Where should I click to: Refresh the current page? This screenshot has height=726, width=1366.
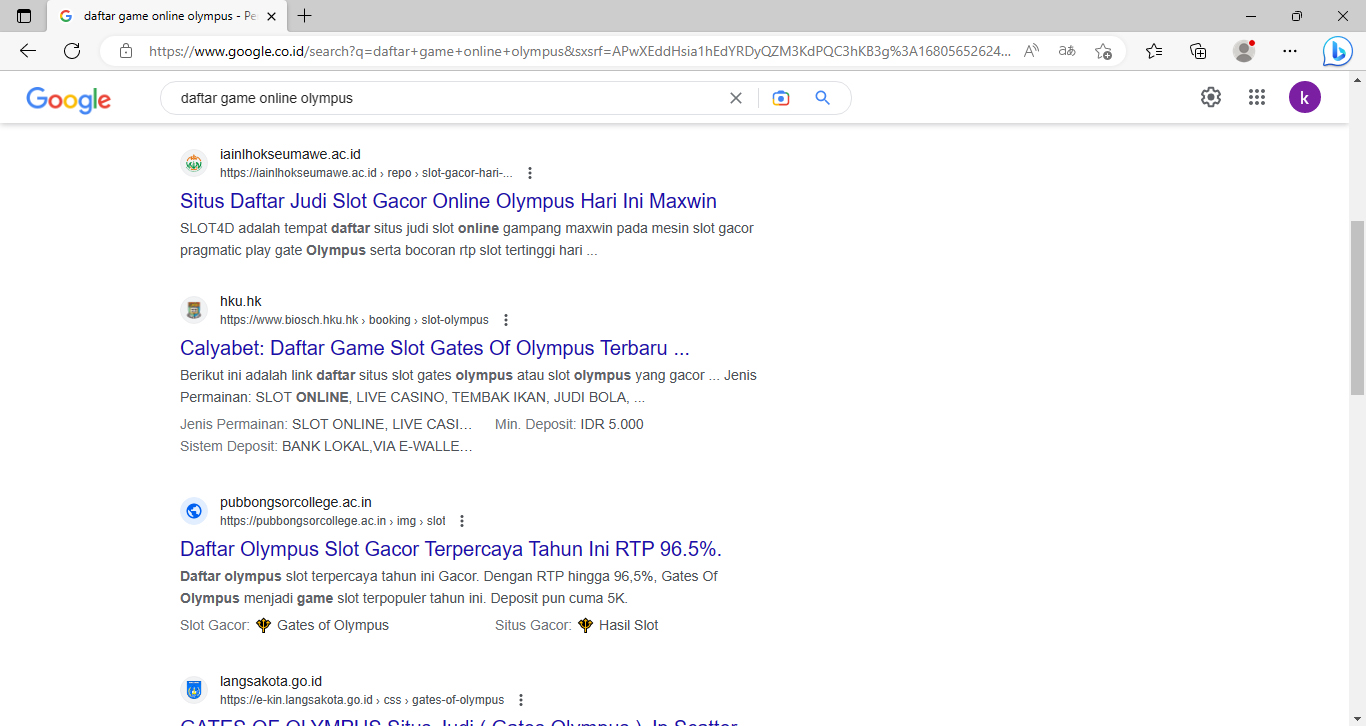[x=72, y=51]
